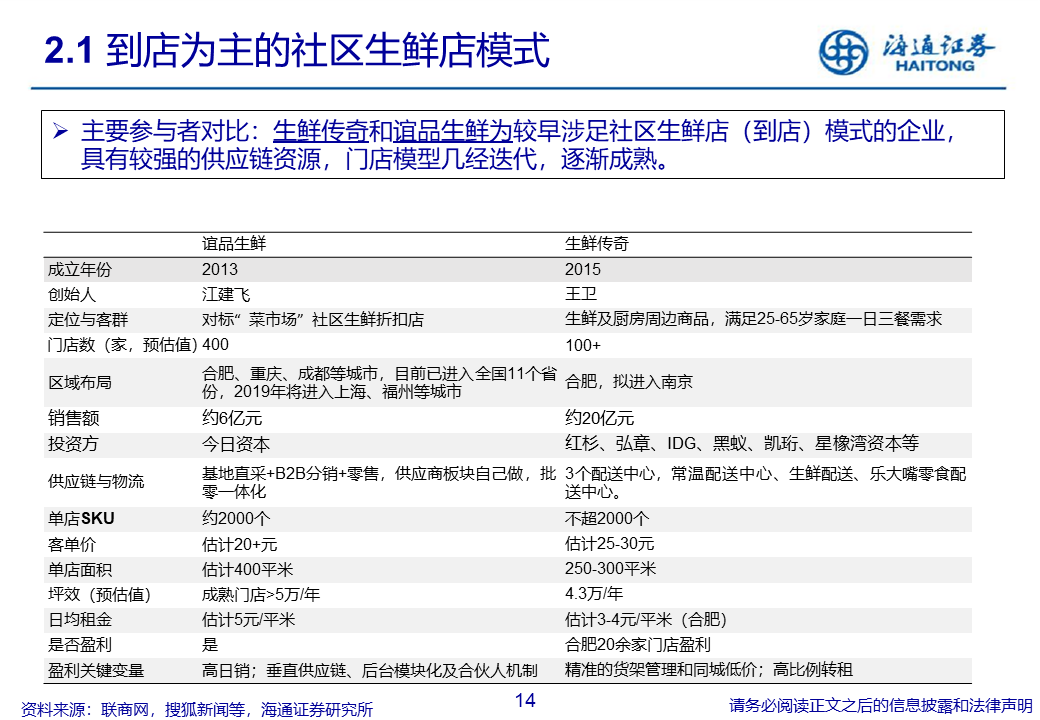
Task: Select the '客单价' row label
Action: click(72, 545)
